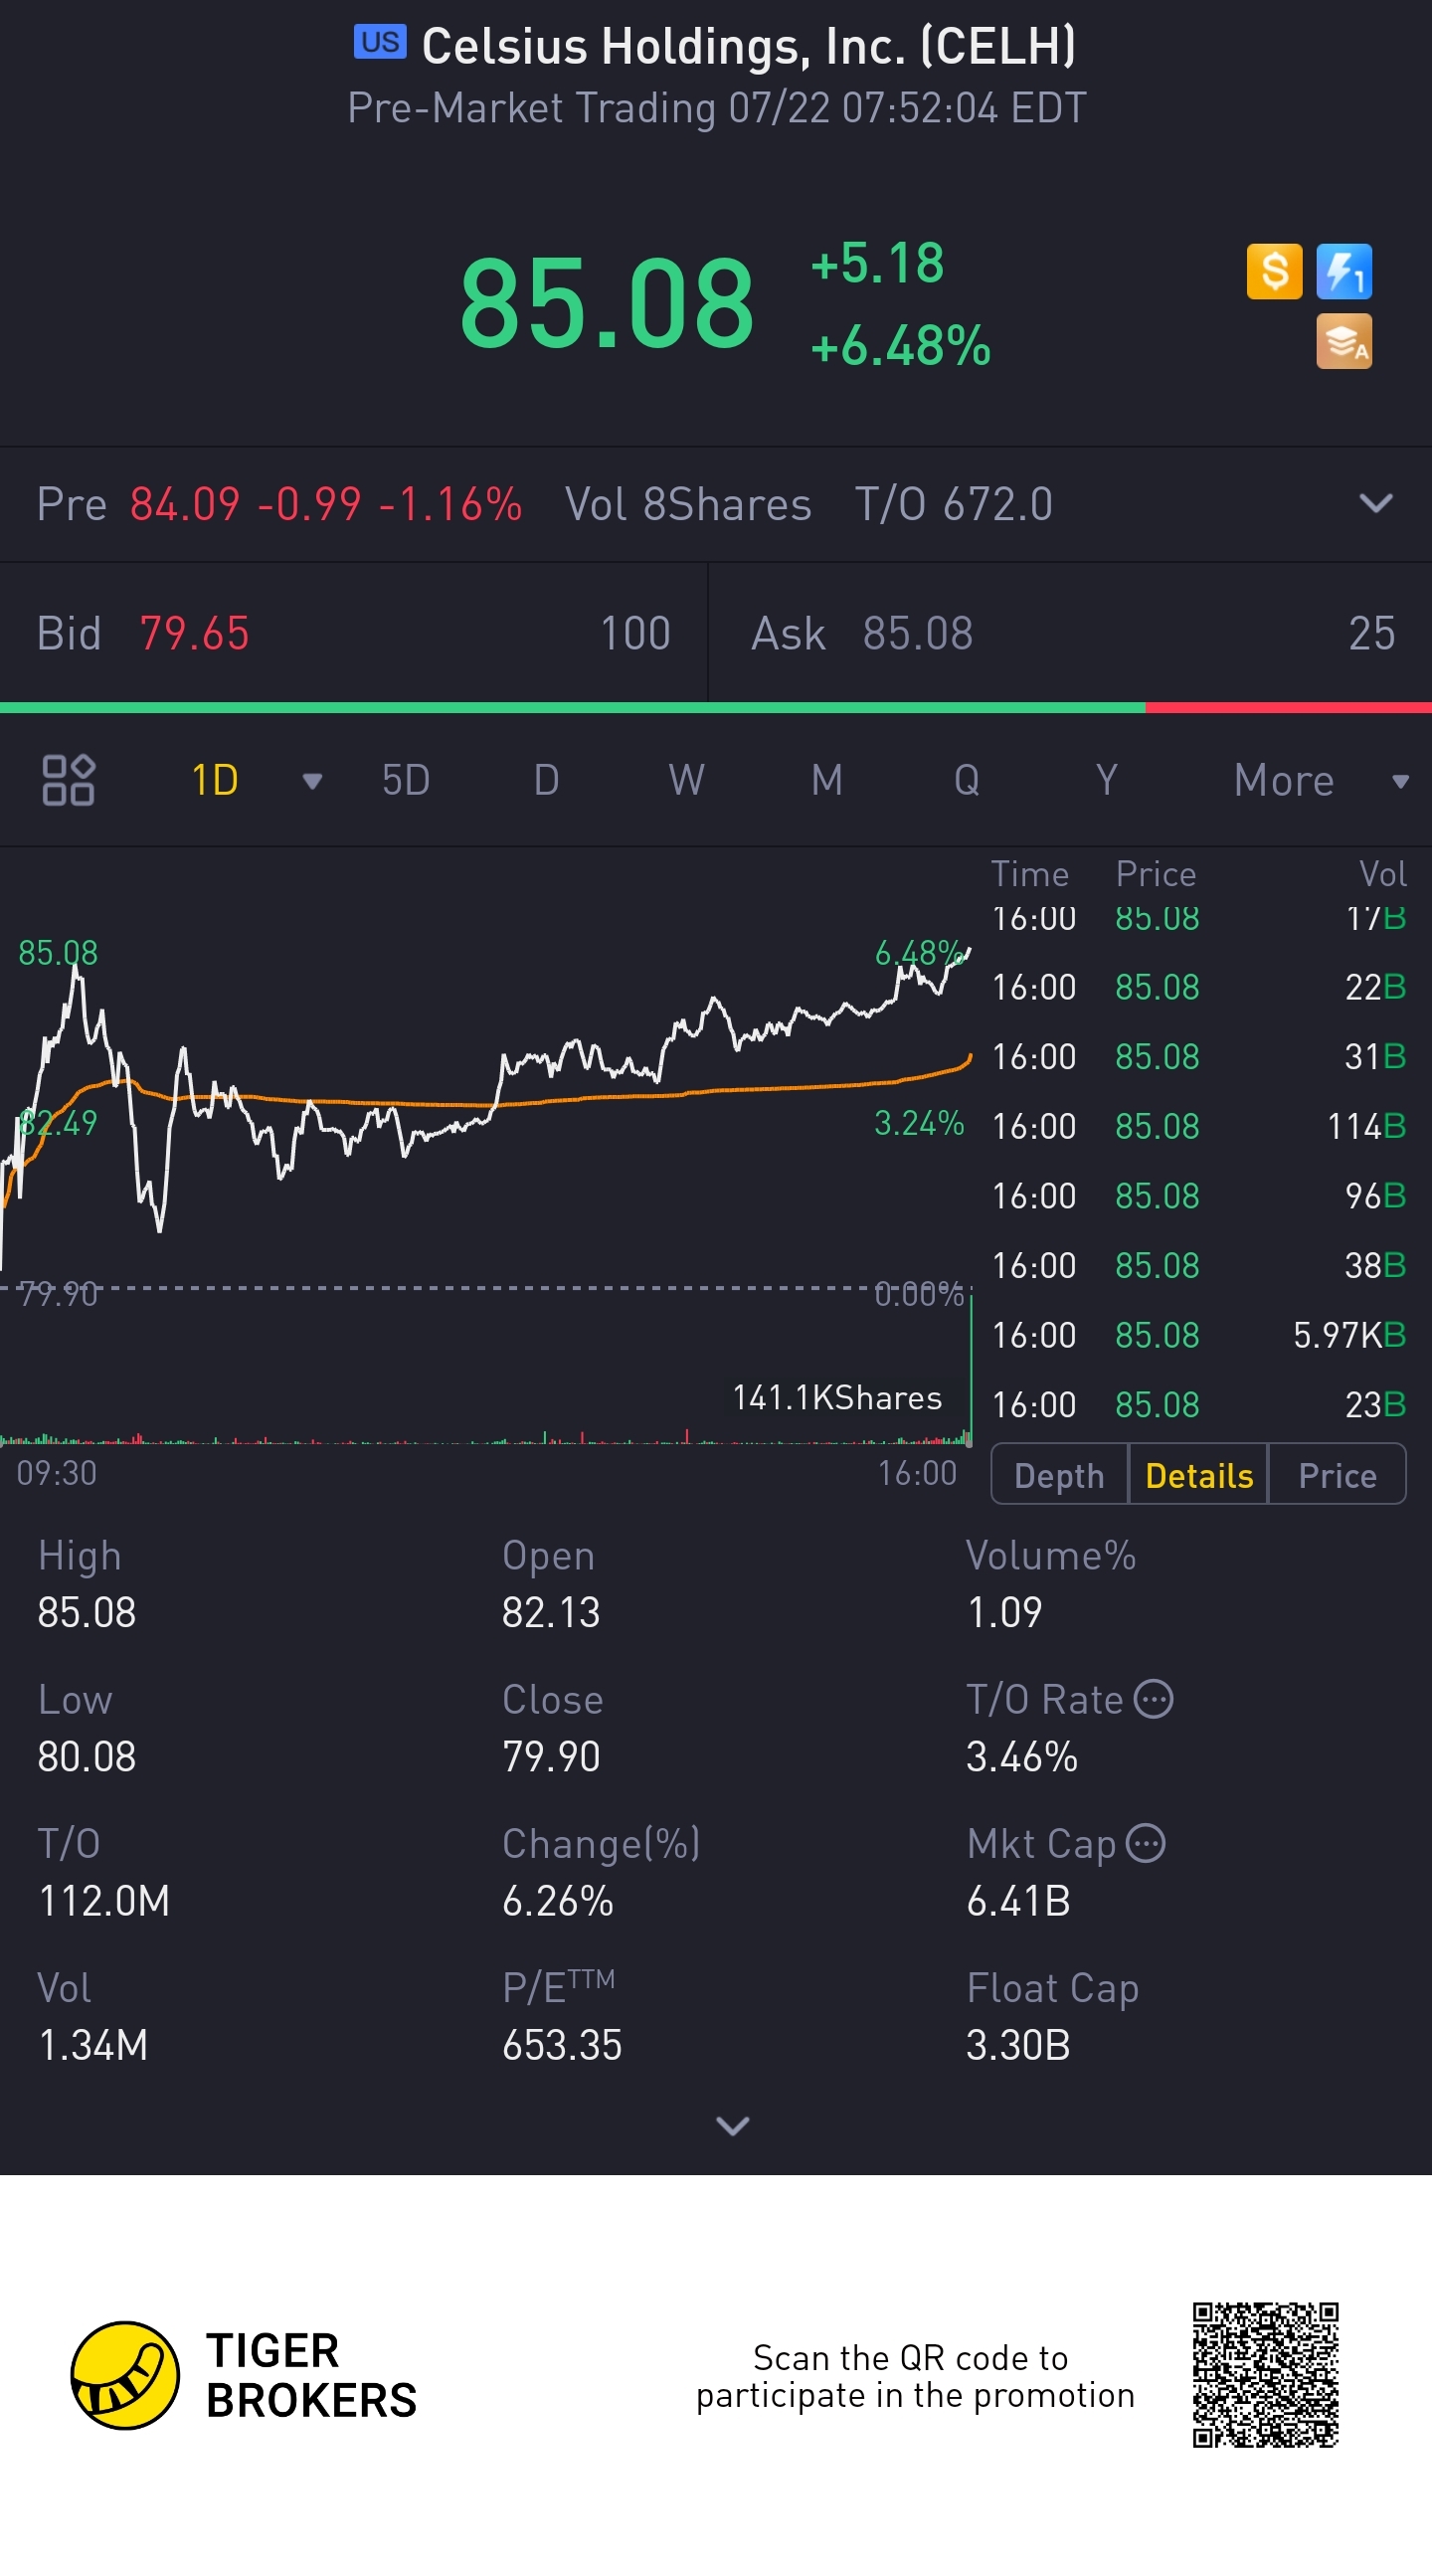Tap the intraday price line chart
1432x2576 pixels.
tap(486, 1110)
